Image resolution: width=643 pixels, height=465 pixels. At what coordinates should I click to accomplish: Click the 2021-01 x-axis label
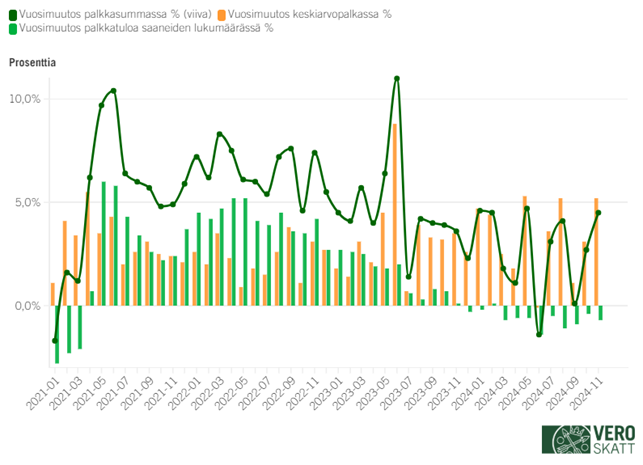pos(45,393)
